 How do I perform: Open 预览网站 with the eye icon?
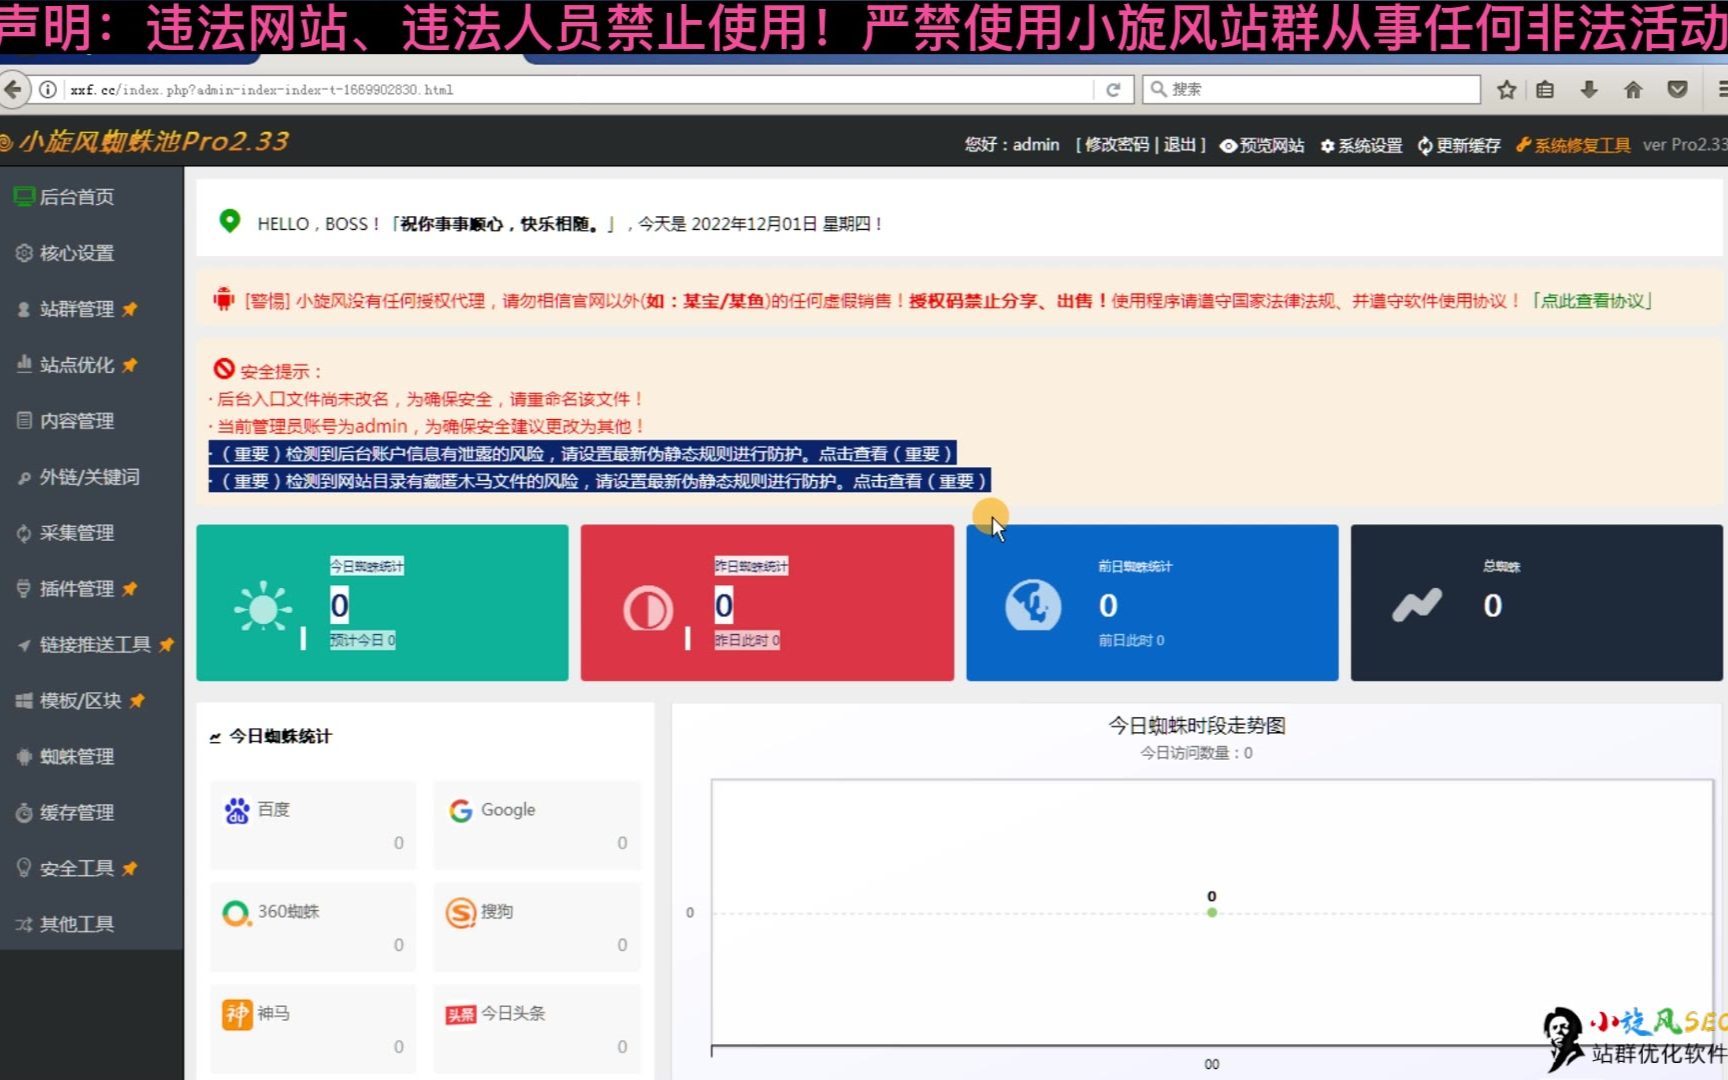tap(1262, 146)
